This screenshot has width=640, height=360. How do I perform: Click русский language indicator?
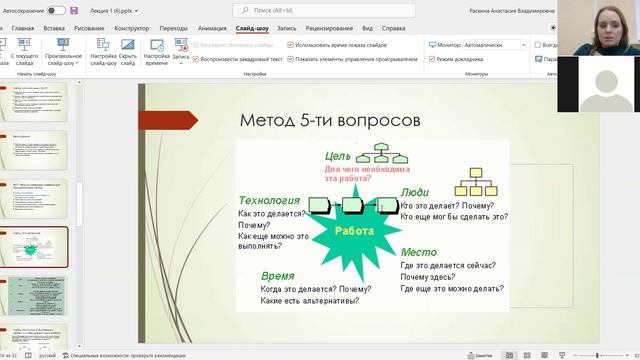tap(47, 356)
